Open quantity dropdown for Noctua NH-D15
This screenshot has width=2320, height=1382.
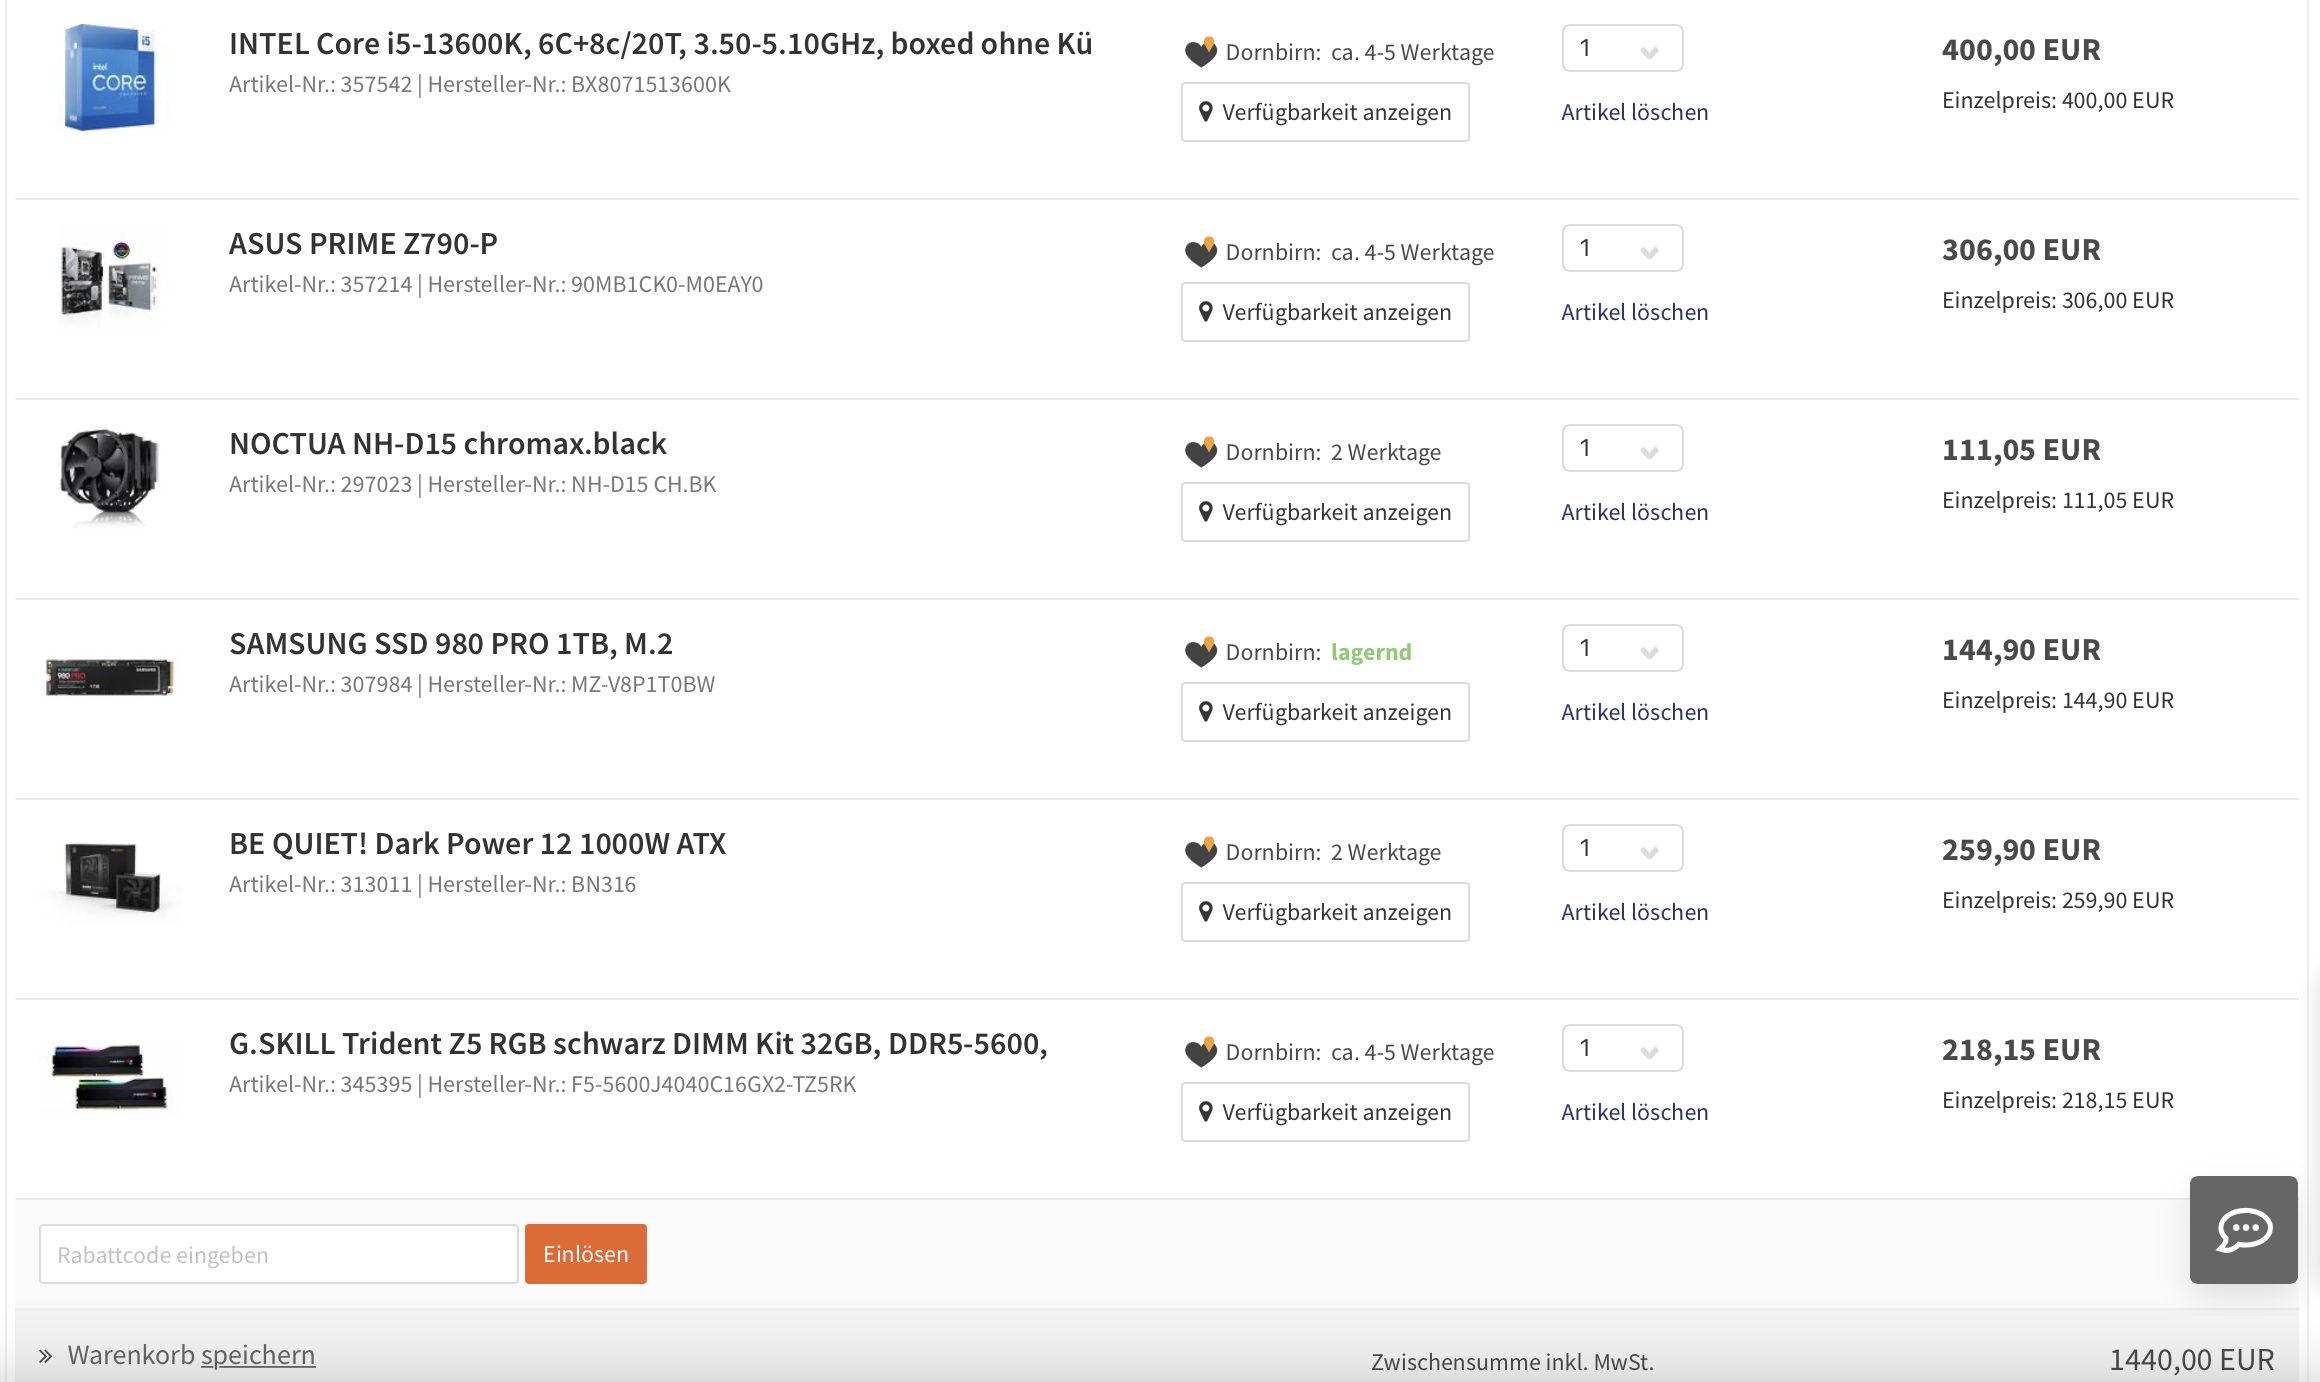tap(1622, 449)
